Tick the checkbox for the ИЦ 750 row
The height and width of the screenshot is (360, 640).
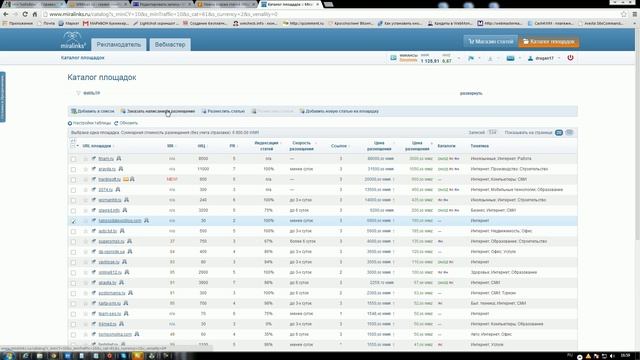(x=73, y=242)
